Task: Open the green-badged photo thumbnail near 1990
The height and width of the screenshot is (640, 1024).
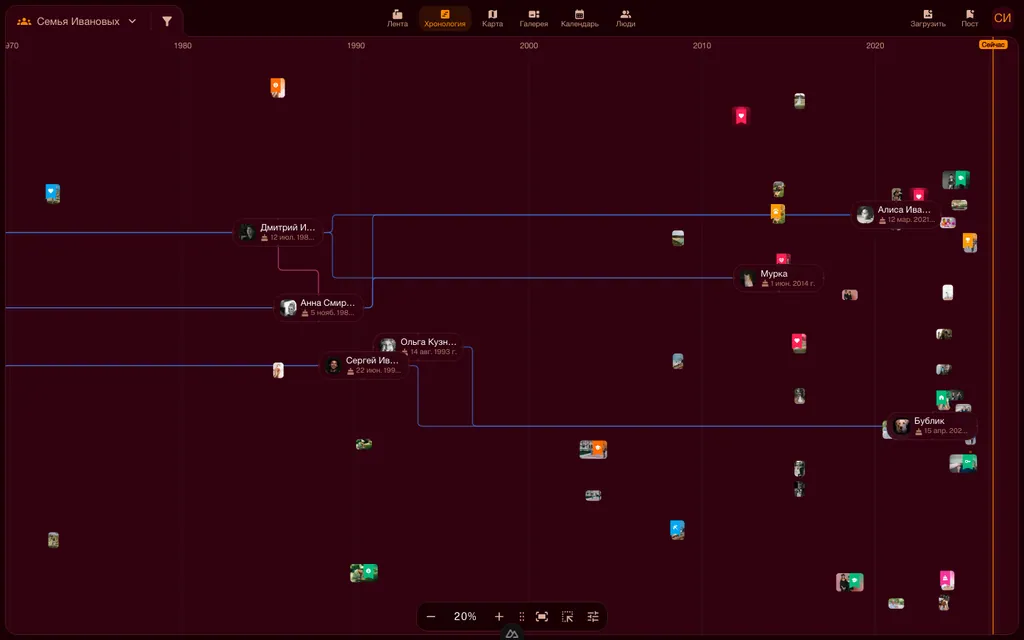Action: tap(364, 573)
